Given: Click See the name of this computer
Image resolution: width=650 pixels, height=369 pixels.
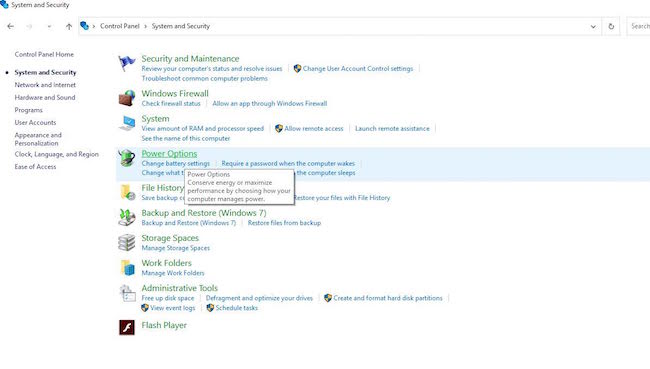Looking at the screenshot, I should coord(186,138).
